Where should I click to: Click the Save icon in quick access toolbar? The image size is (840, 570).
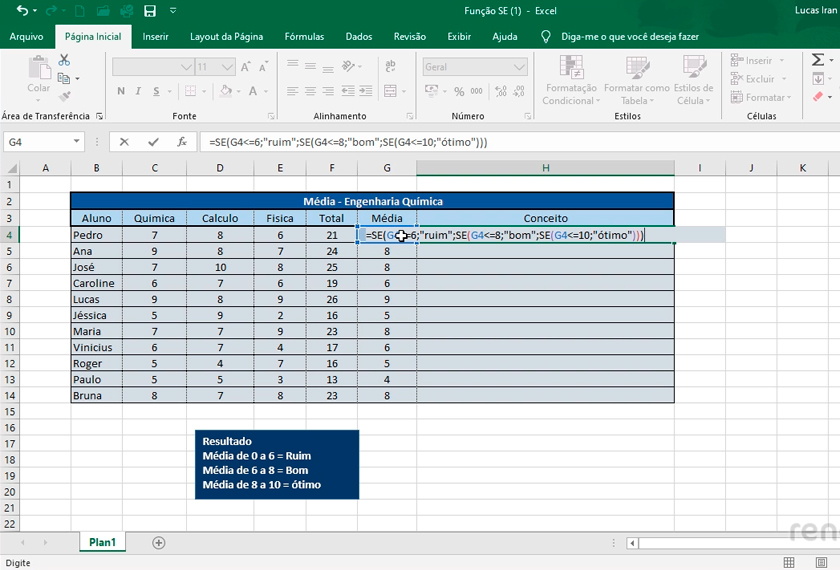pos(150,11)
